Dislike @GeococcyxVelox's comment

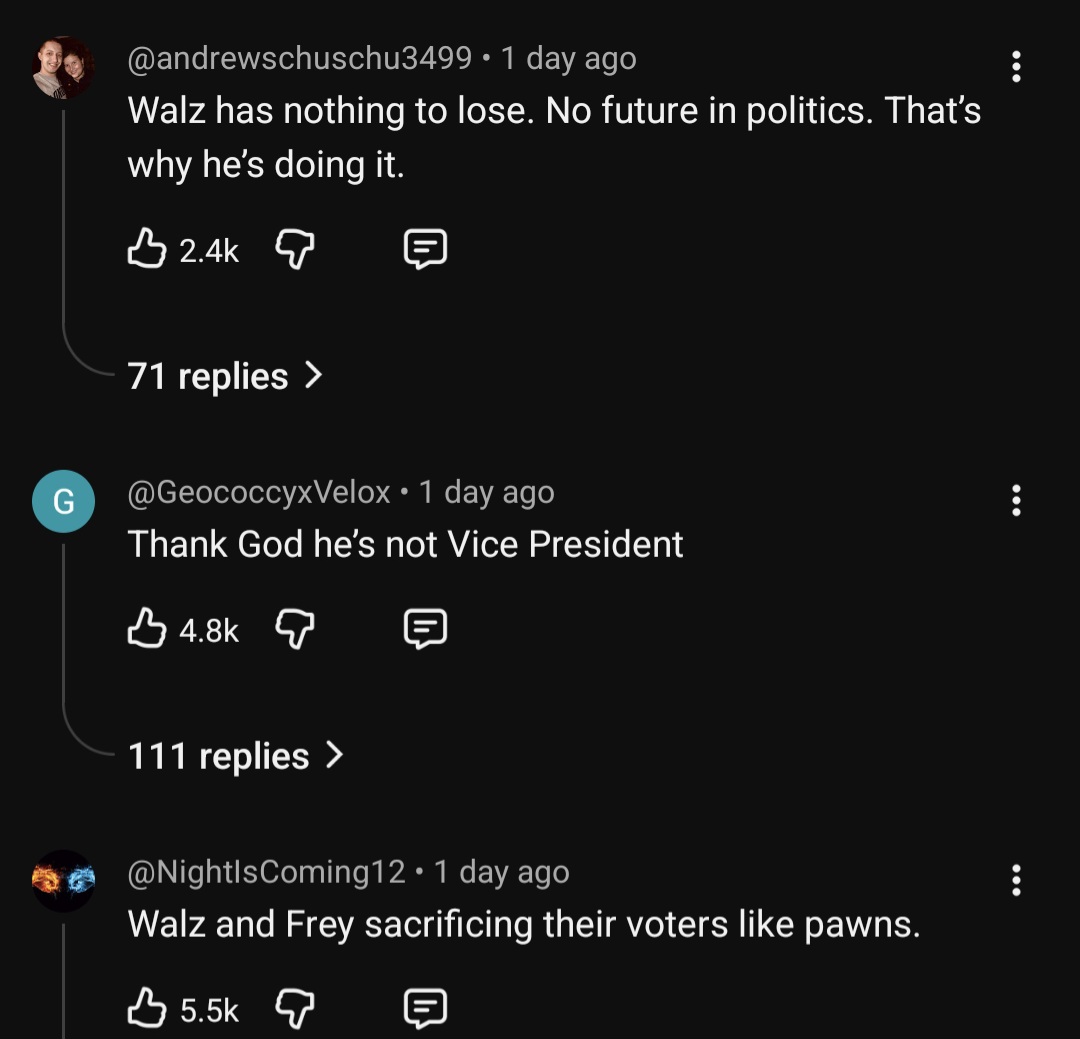click(x=294, y=629)
